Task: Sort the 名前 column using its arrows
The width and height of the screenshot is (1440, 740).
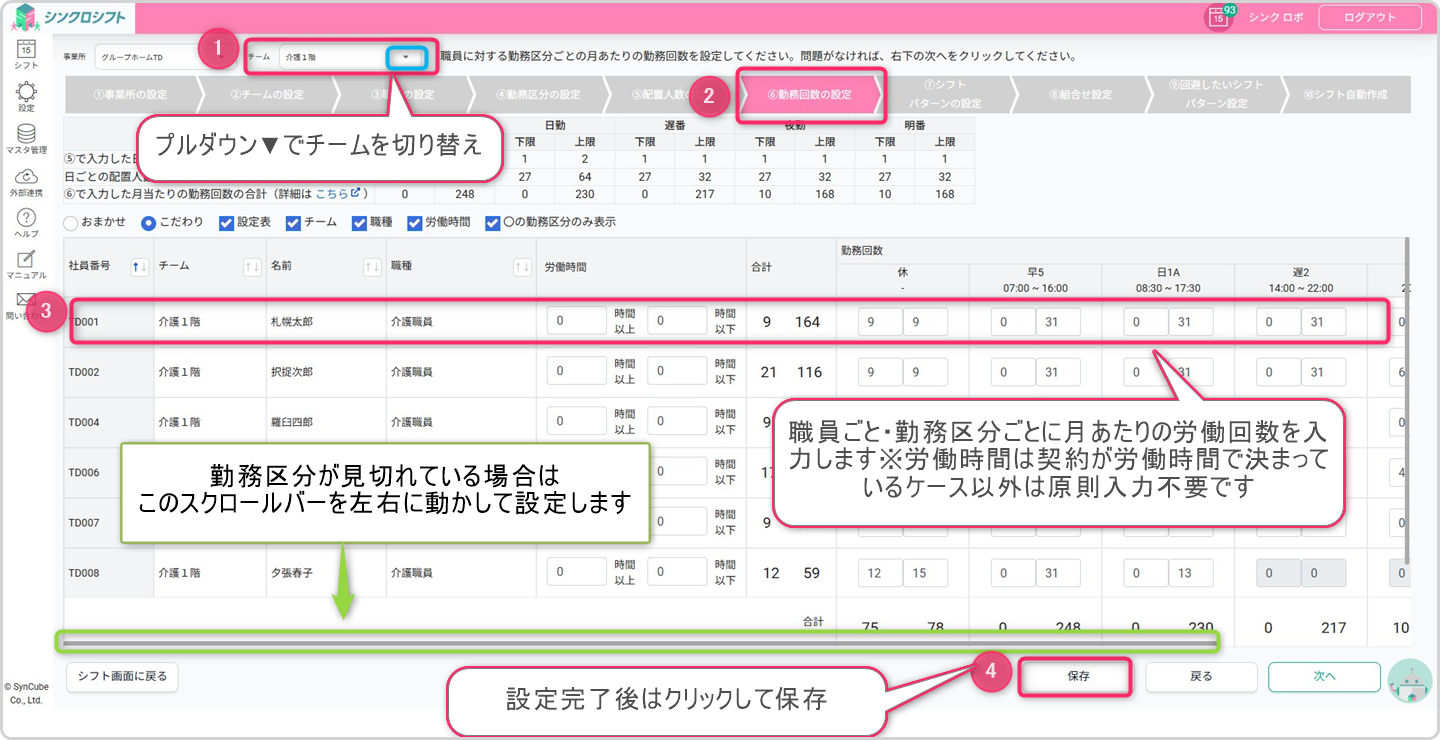Action: point(372,266)
